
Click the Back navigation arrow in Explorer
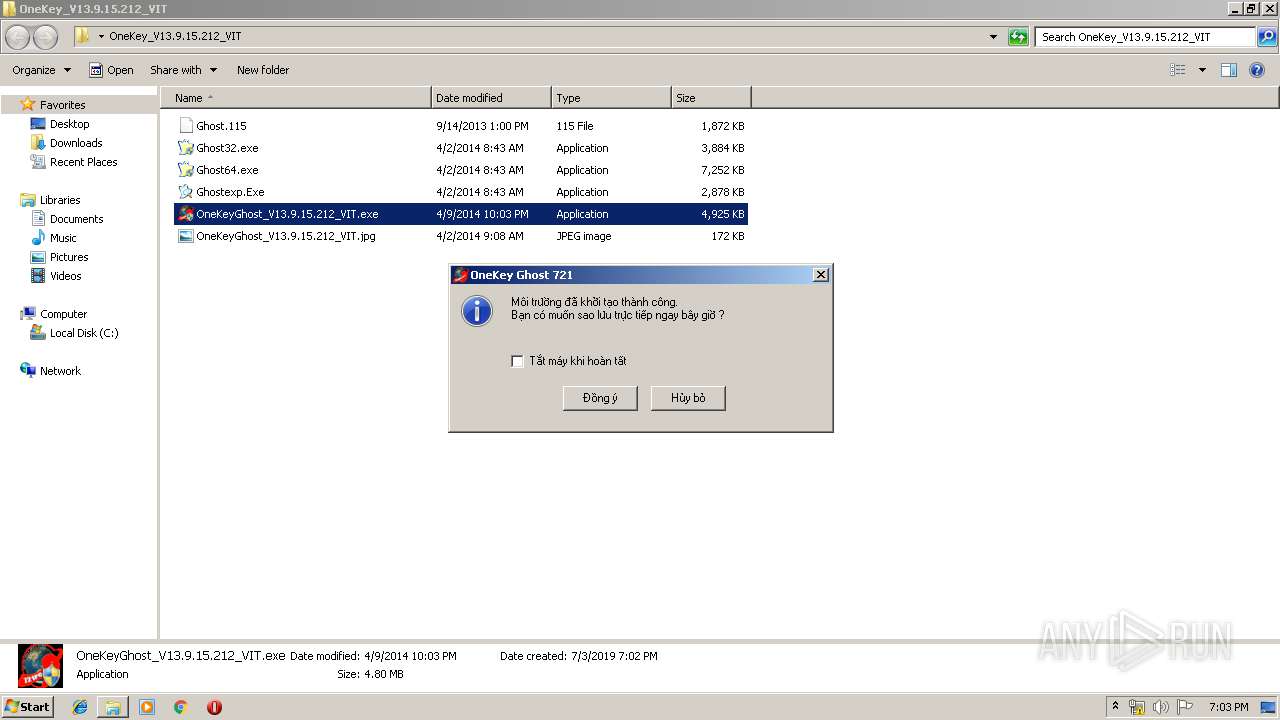(18, 37)
